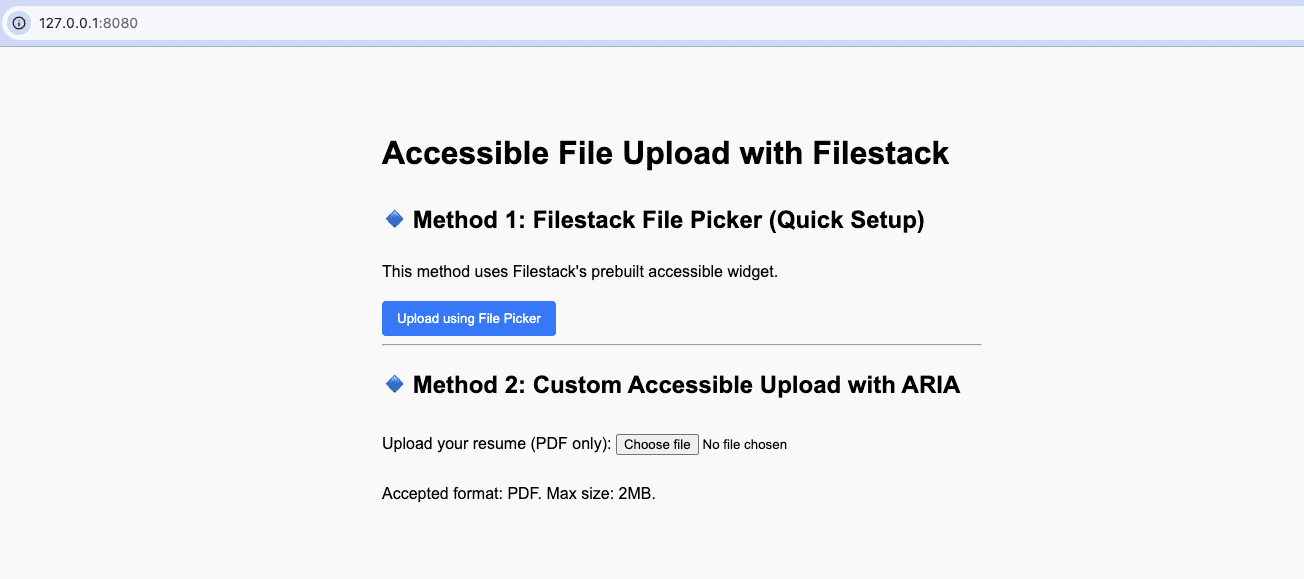Click "(PDF only)" in the resume label
1304x579 pixels.
(x=570, y=444)
